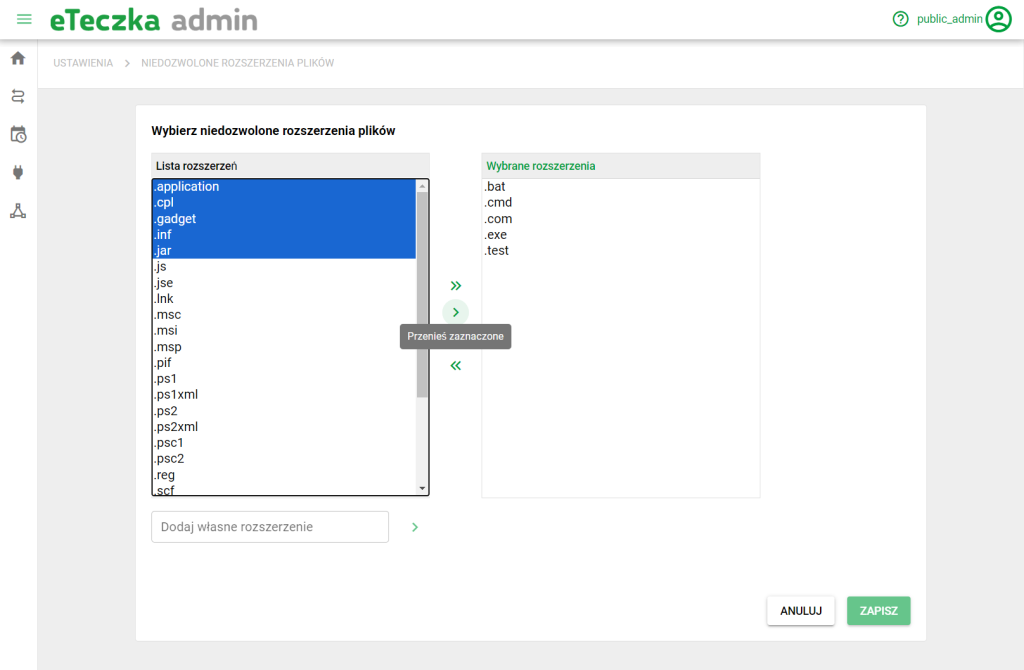Go to the home page icon

(x=18, y=58)
